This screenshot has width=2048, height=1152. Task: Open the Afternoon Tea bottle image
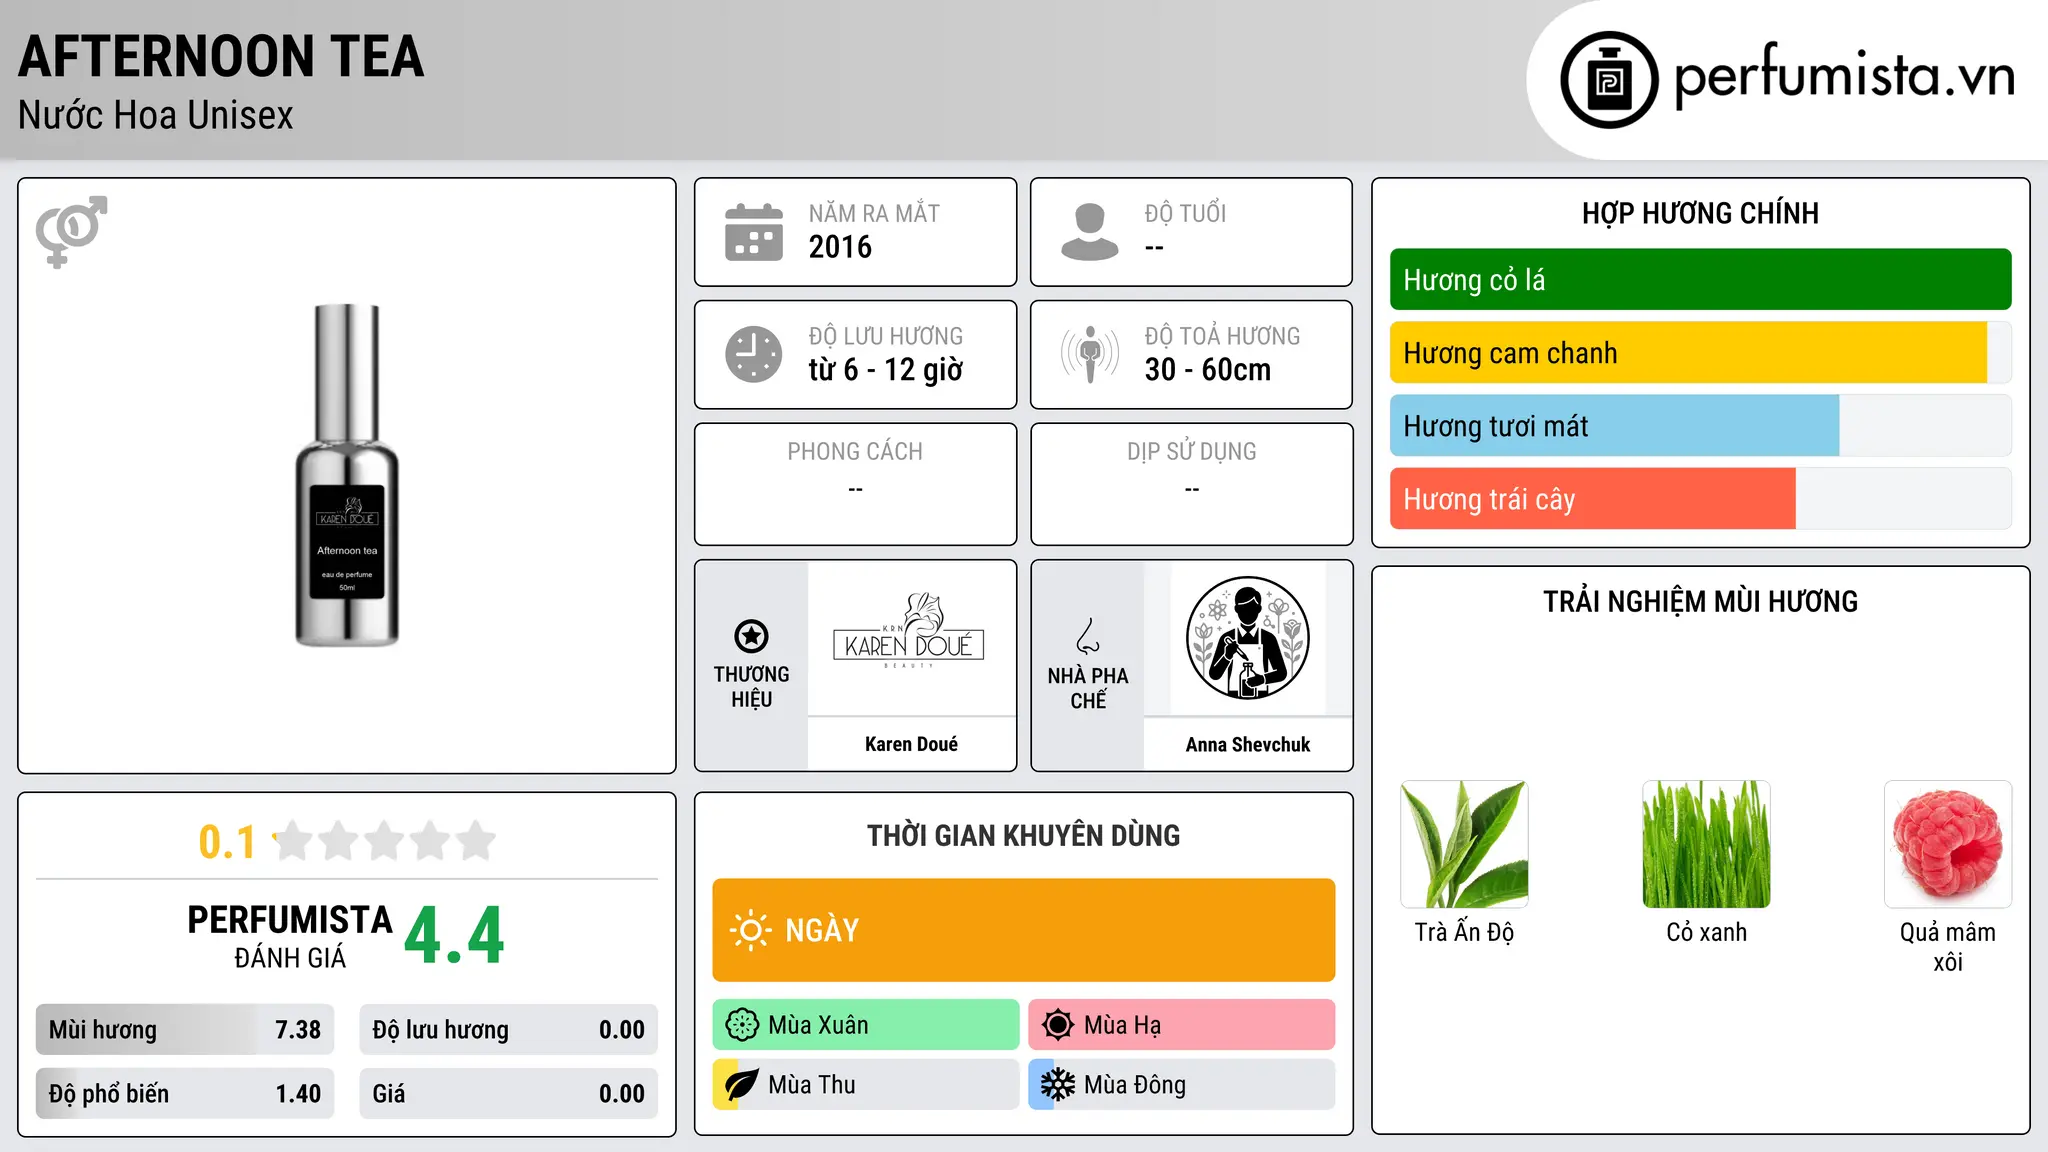[x=347, y=475]
